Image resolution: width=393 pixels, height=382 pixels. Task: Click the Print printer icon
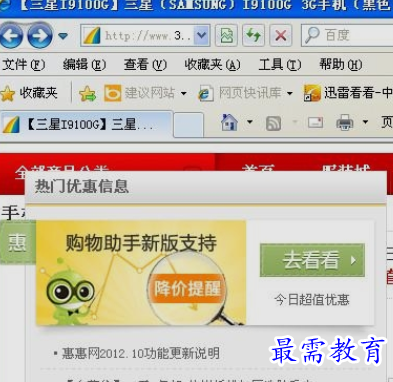click(345, 123)
